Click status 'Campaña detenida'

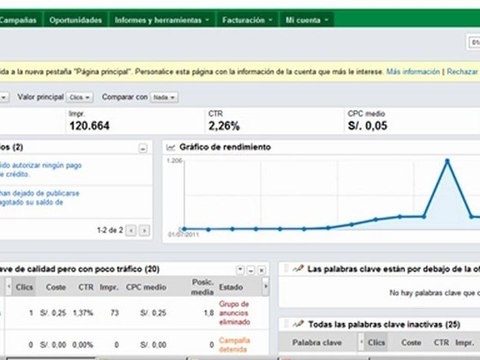pyautogui.click(x=234, y=345)
